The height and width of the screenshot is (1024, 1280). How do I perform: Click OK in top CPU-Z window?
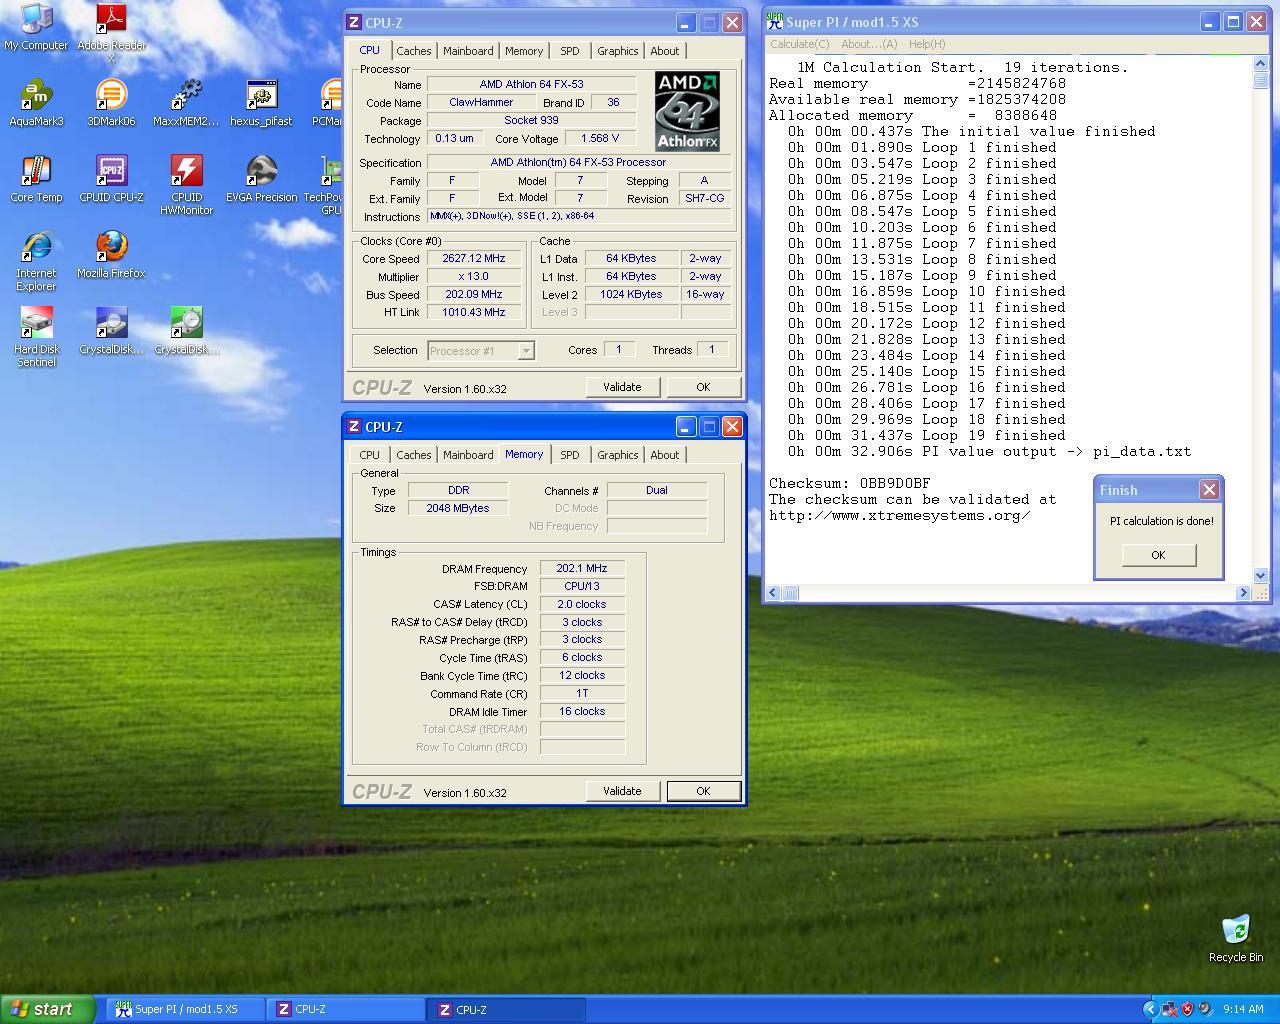(703, 387)
